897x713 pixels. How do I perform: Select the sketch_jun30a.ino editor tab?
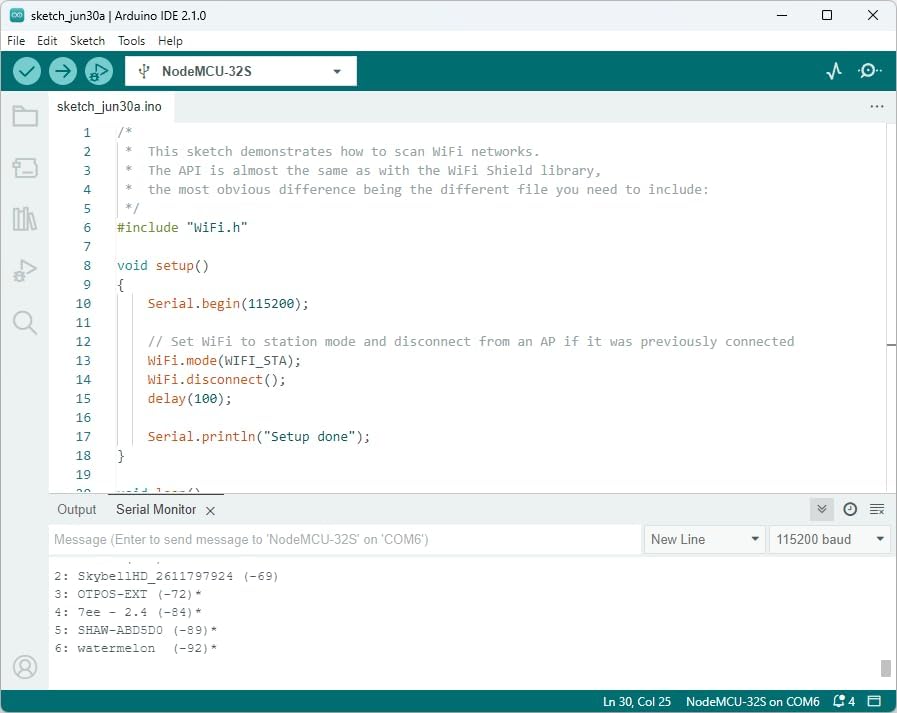click(x=109, y=106)
